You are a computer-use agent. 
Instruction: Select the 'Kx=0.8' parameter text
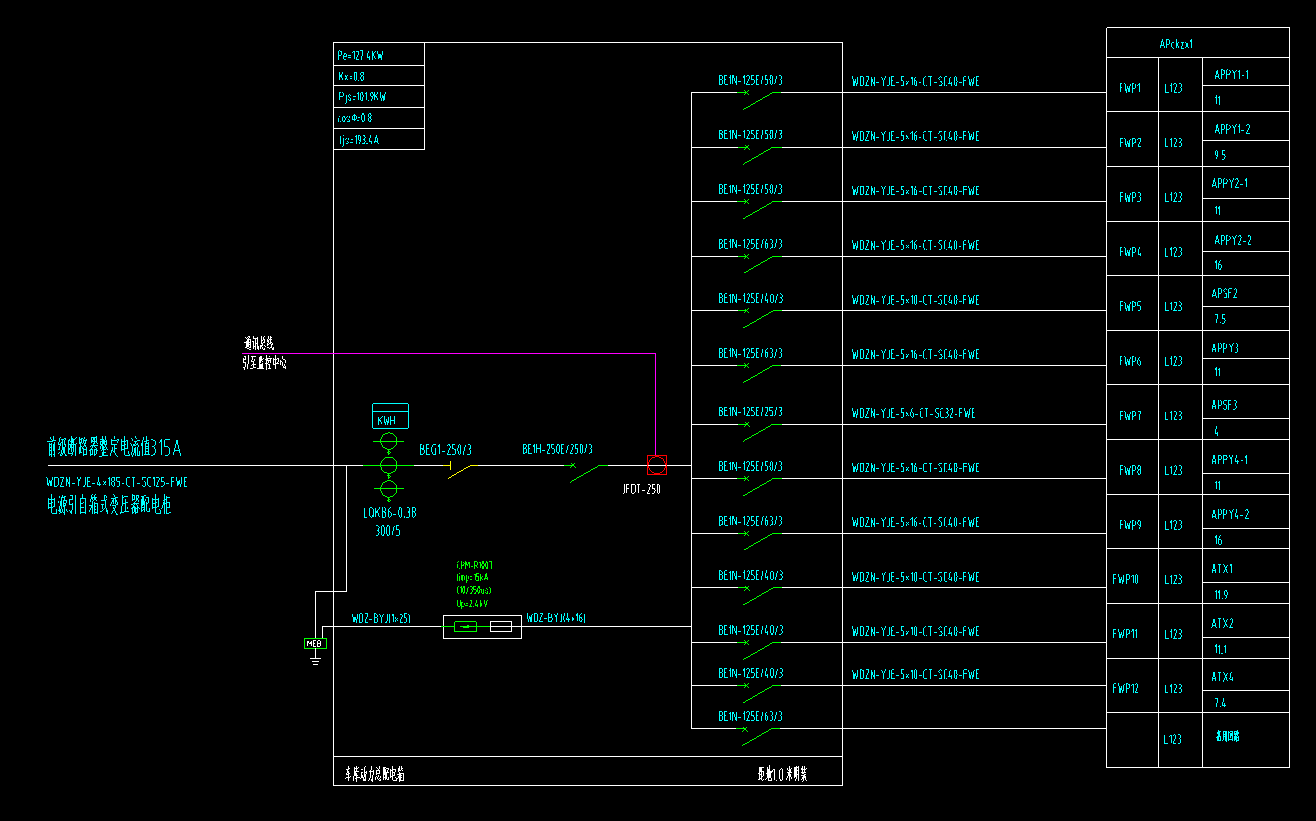352,77
